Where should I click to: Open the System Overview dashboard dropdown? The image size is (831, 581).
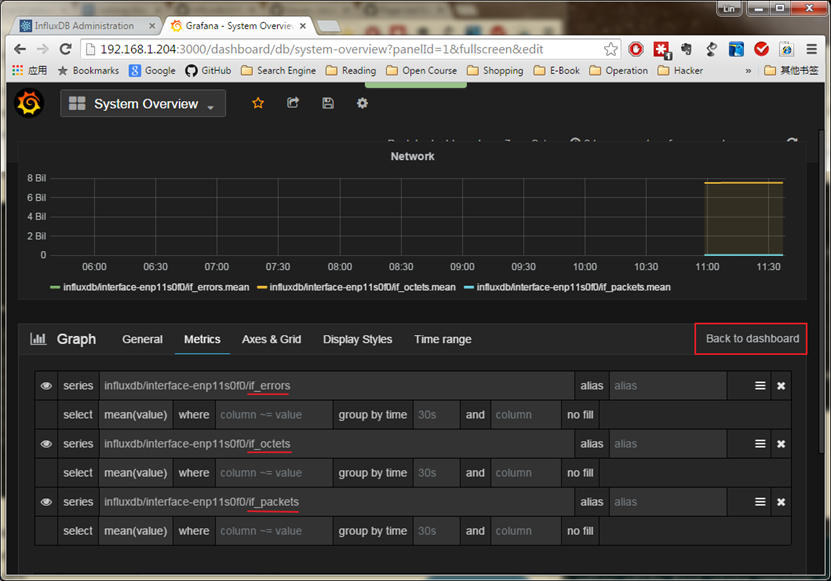click(143, 104)
